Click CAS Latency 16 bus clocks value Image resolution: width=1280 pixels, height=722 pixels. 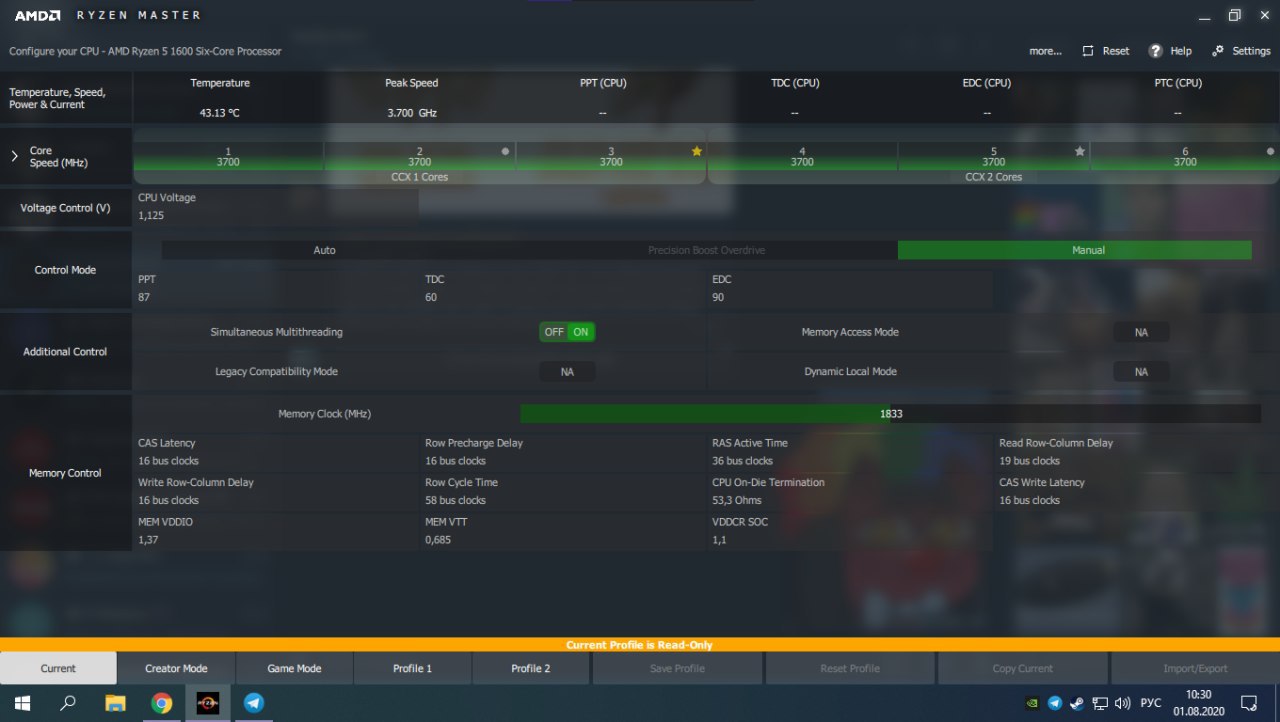pos(168,461)
